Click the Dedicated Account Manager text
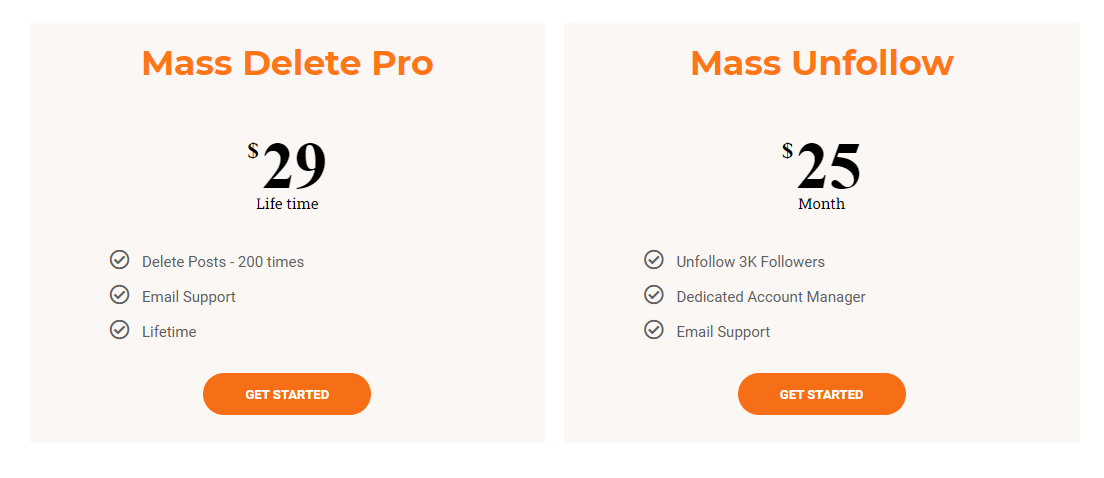 (x=771, y=297)
